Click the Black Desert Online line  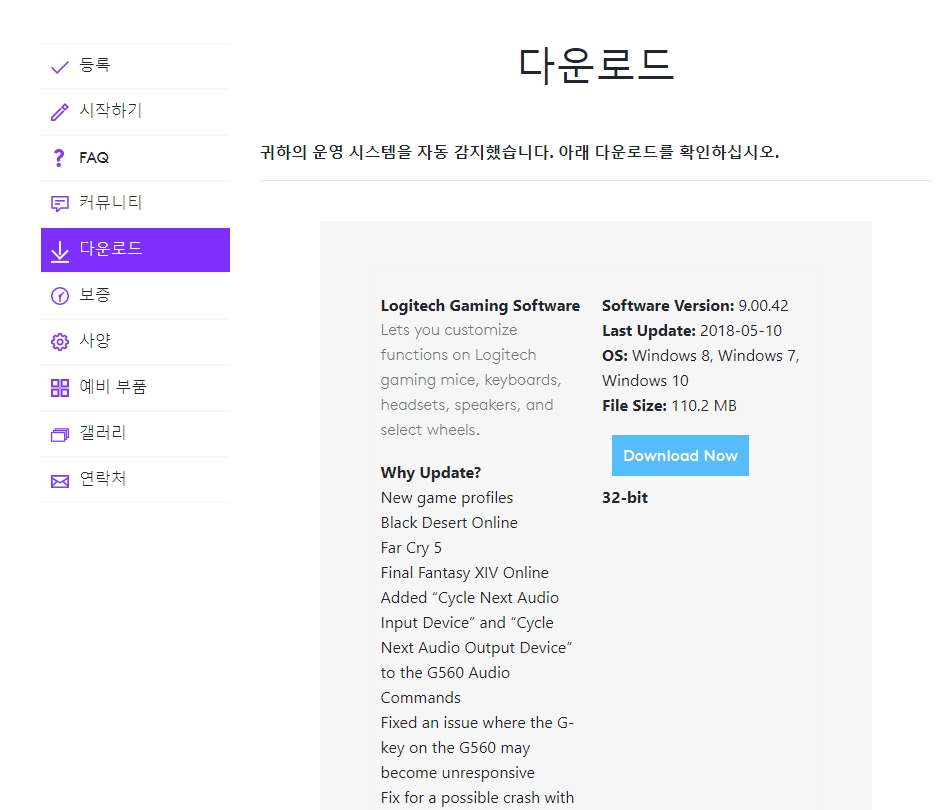coord(449,522)
